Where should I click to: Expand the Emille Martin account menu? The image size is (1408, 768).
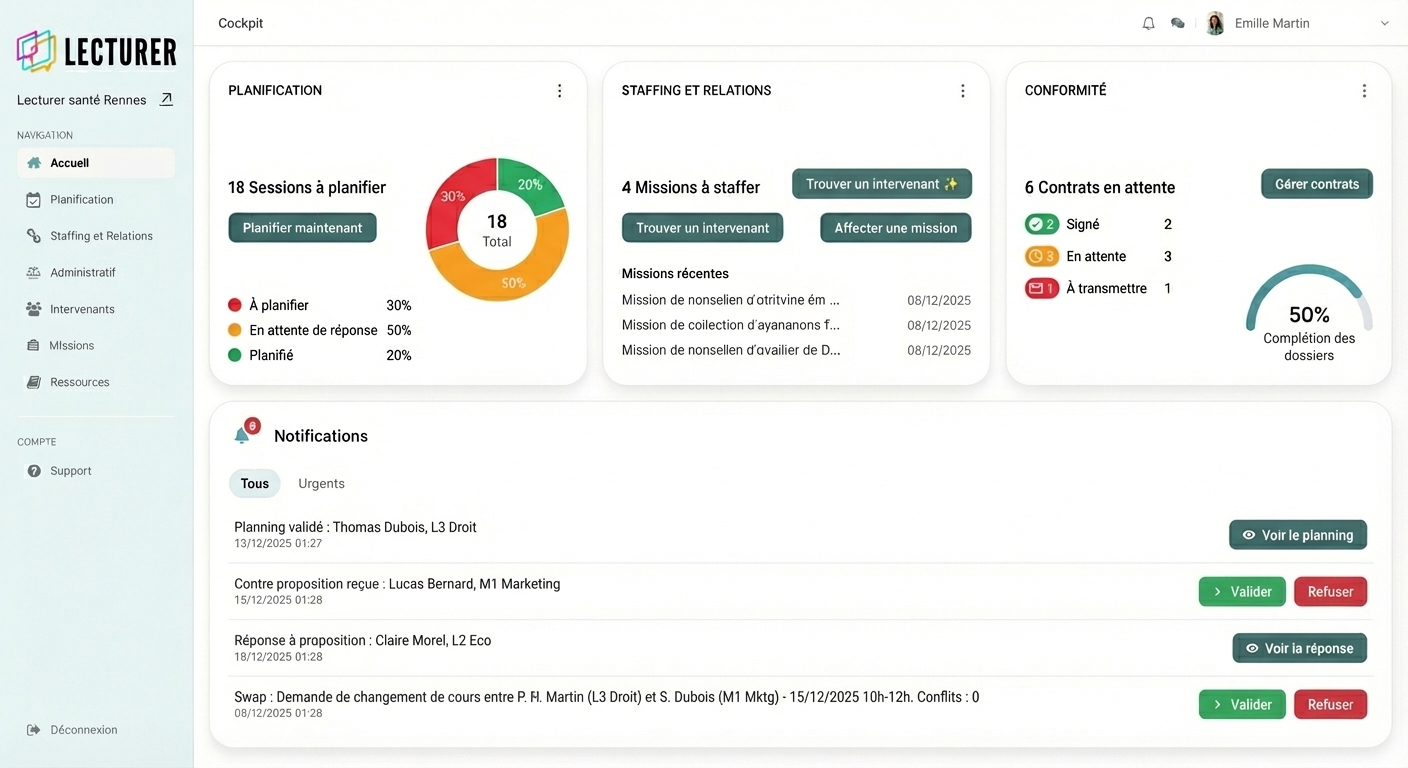pos(1385,23)
